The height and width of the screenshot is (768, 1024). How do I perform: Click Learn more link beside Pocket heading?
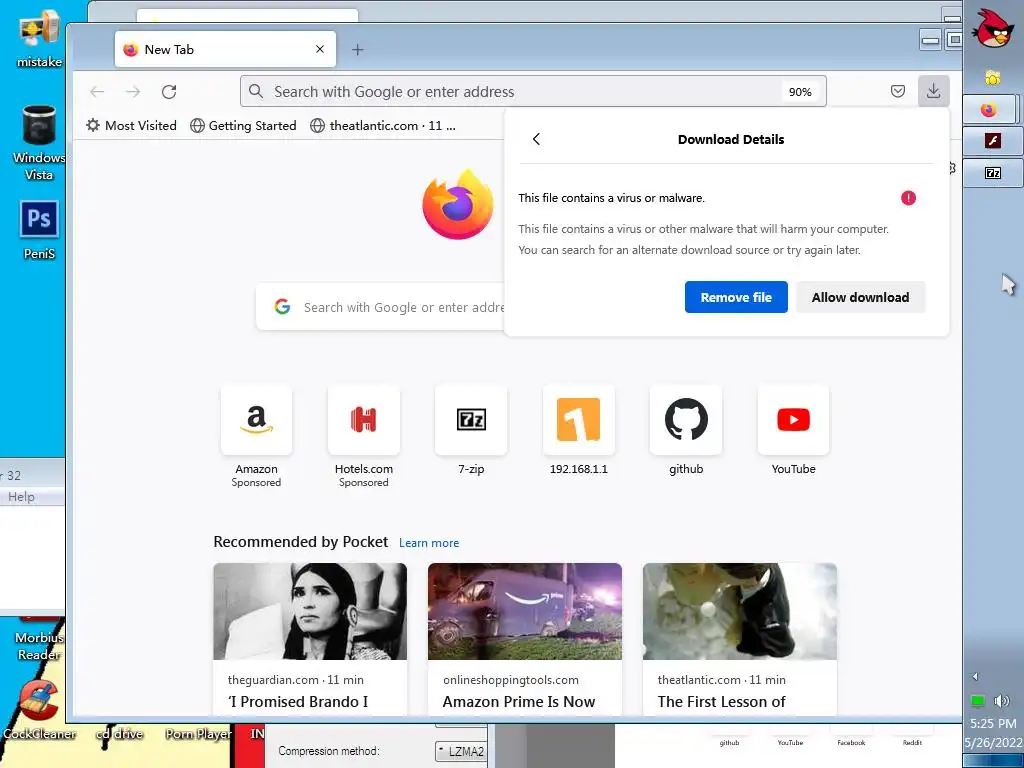[429, 543]
